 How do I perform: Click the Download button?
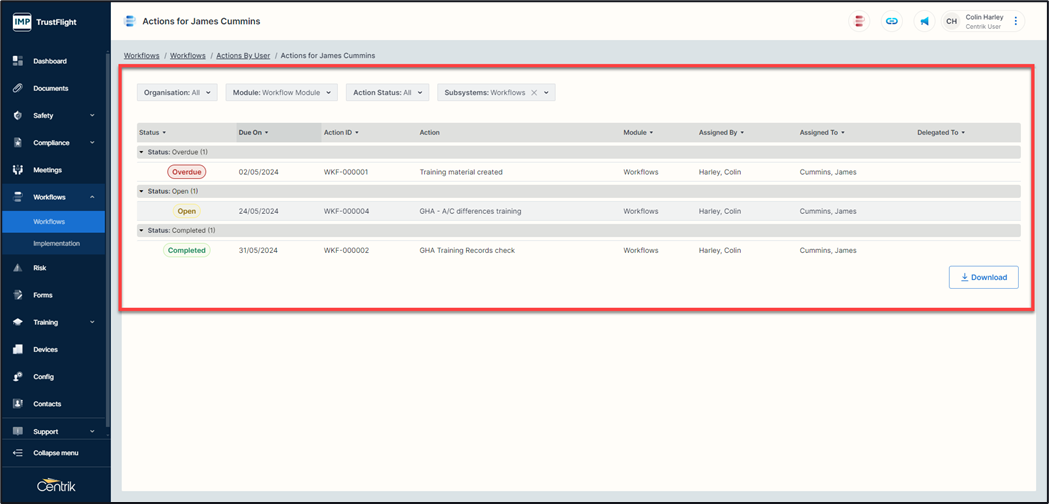click(983, 277)
